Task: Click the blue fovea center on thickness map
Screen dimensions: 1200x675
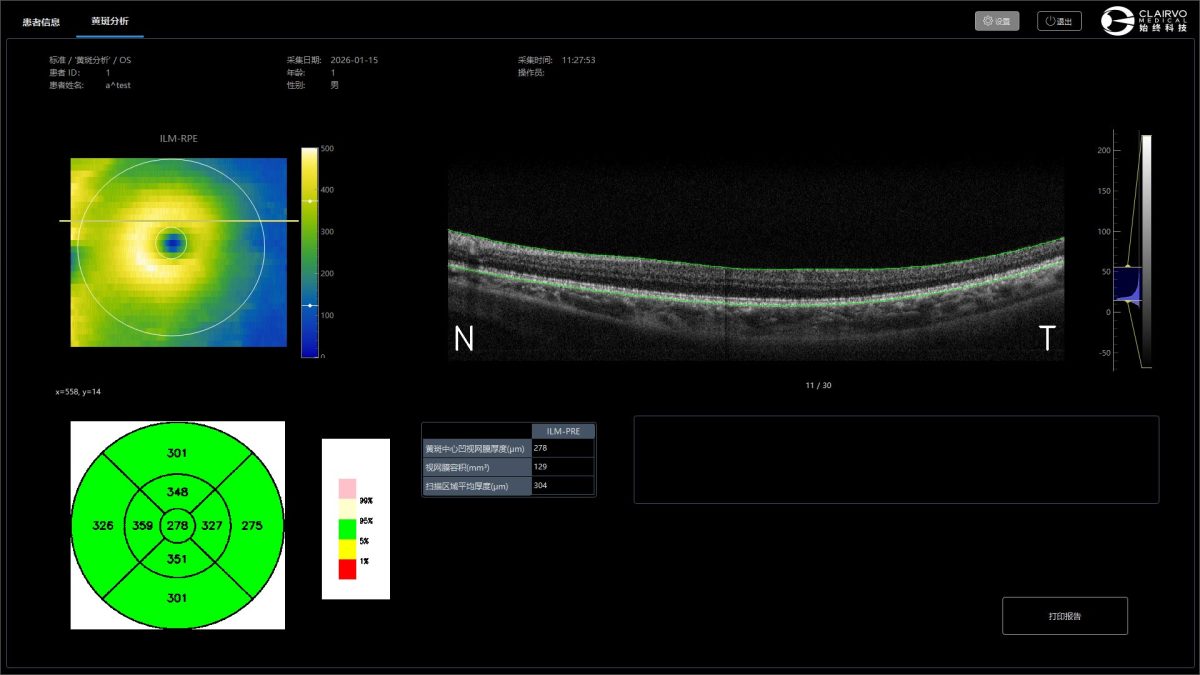Action: [173, 242]
